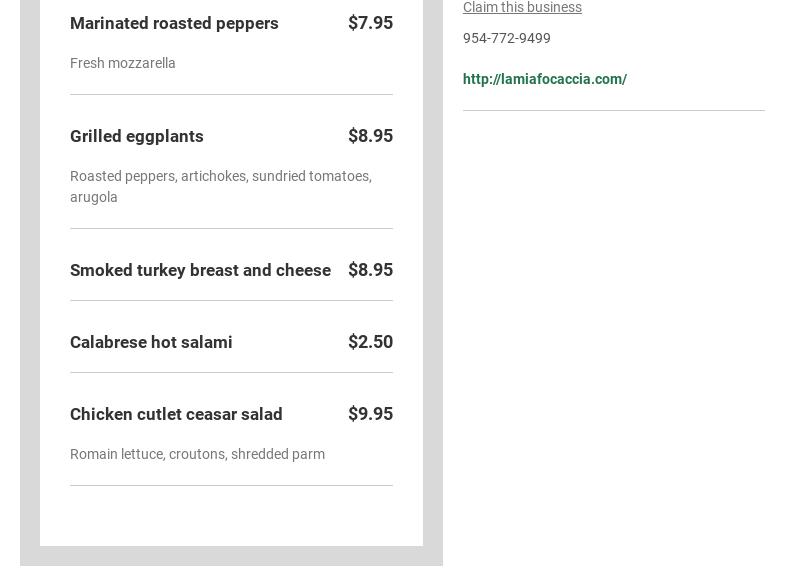This screenshot has height=571, width=785.
Task: Click the $9.95 price
Action: (x=370, y=414)
